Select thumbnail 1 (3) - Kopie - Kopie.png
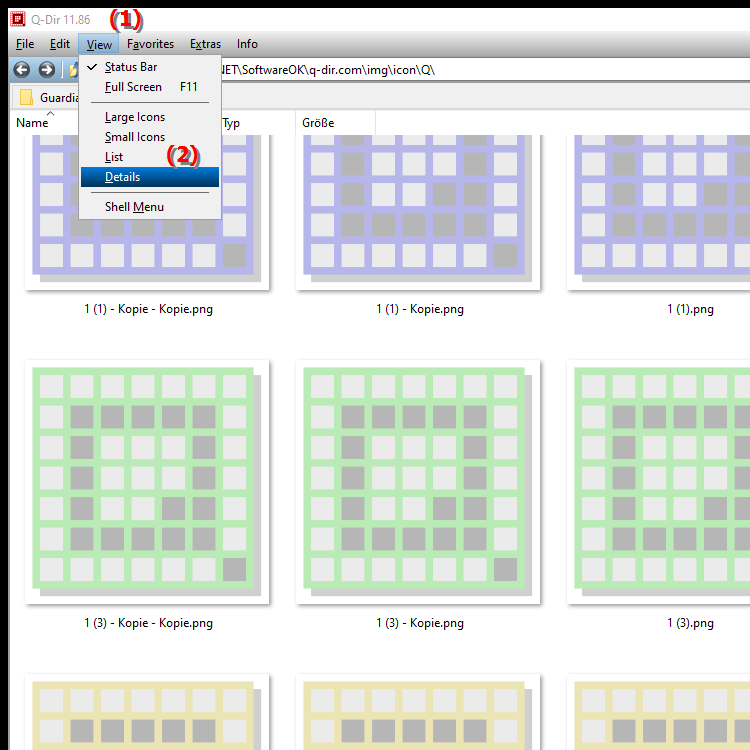 pyautogui.click(x=147, y=482)
